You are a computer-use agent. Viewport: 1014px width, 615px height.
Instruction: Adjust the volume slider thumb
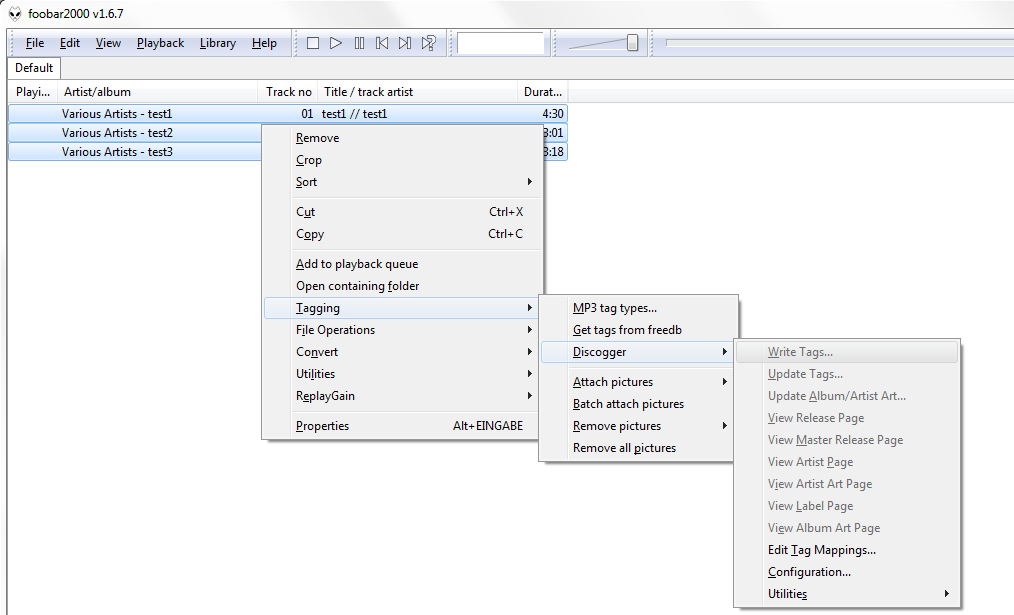632,43
